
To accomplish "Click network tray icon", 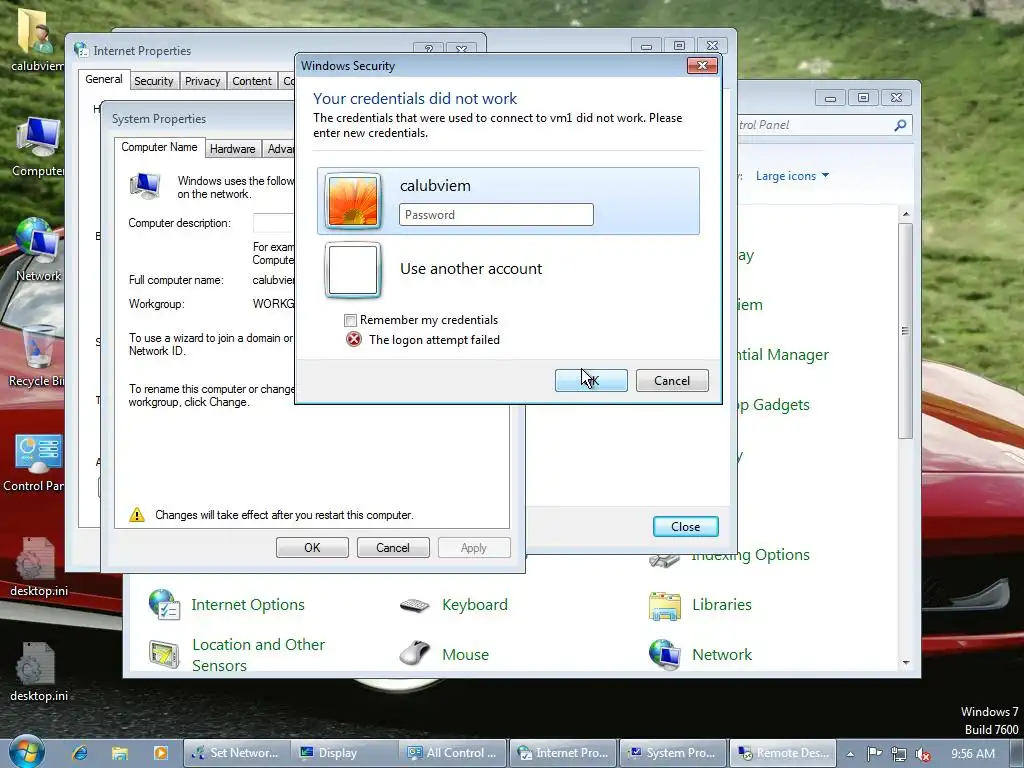I will tap(899, 754).
